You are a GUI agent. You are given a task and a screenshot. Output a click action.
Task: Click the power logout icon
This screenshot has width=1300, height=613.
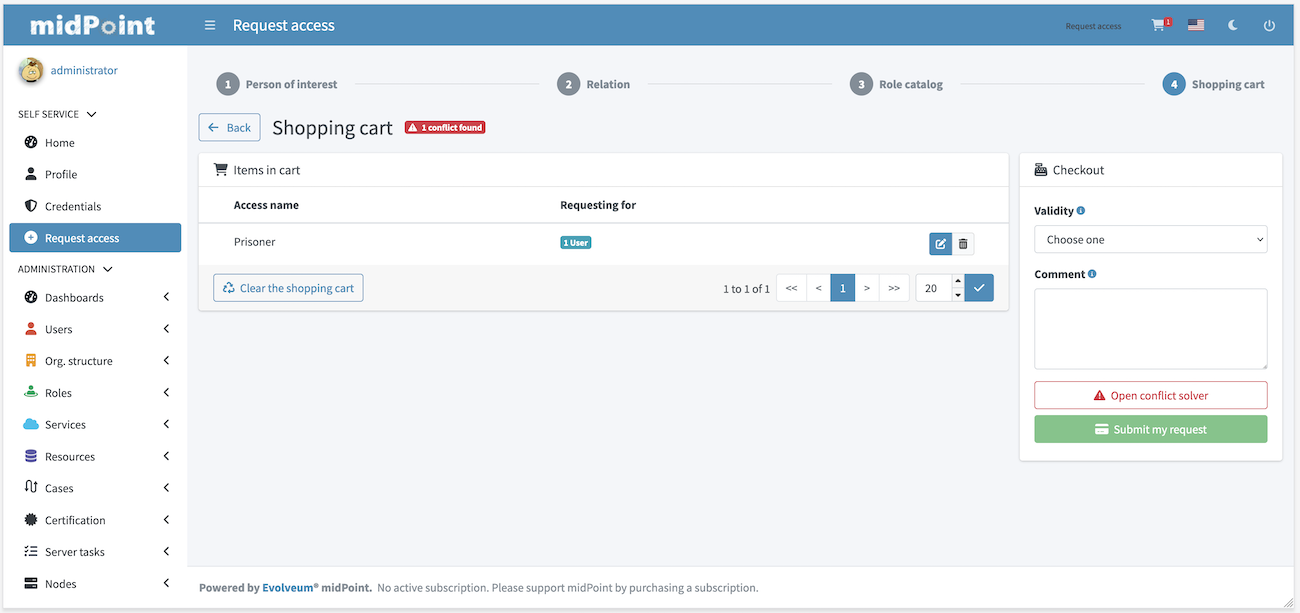pyautogui.click(x=1269, y=25)
